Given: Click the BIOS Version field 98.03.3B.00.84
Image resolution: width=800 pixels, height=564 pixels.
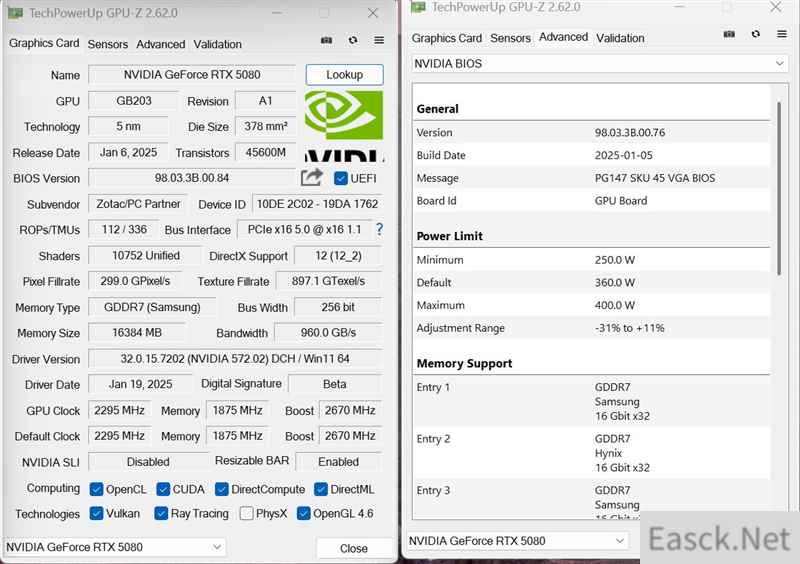Looking at the screenshot, I should coord(192,178).
